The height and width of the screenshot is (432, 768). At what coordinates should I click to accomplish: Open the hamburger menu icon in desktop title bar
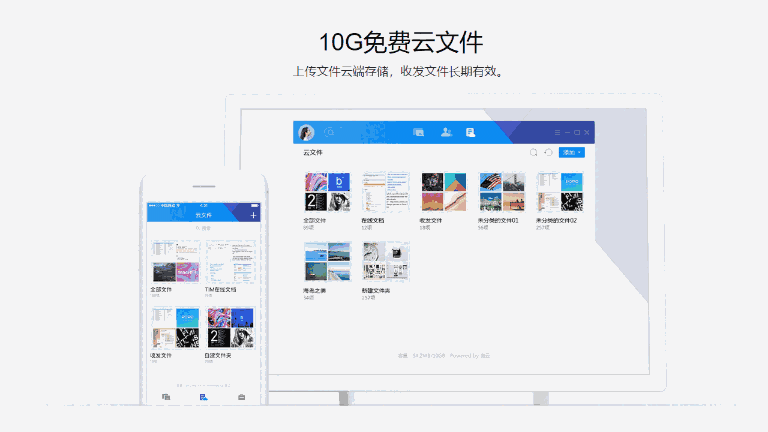[557, 132]
